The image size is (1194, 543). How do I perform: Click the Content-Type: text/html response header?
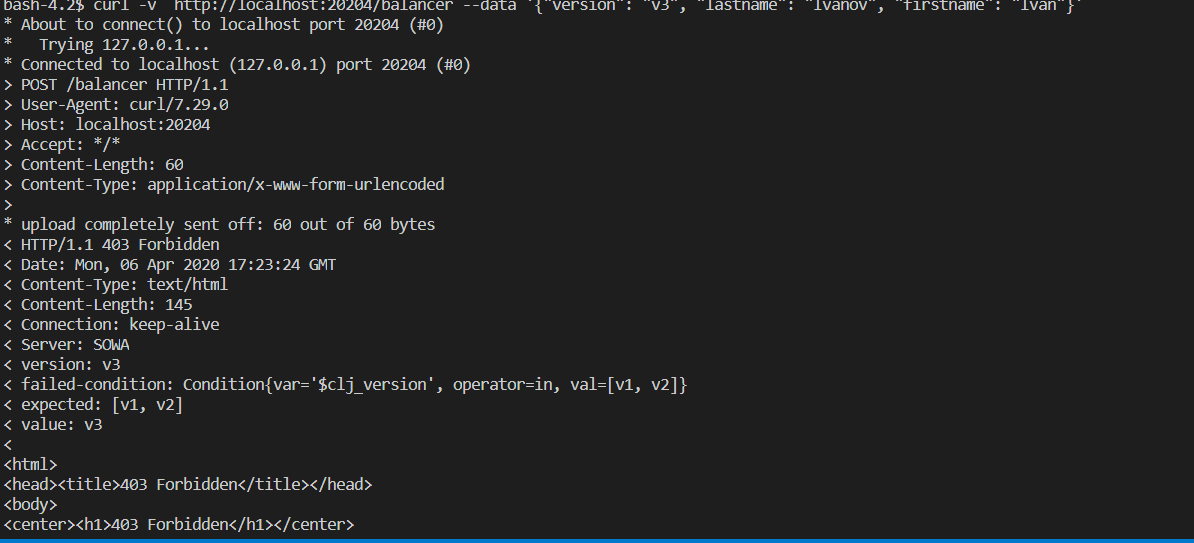[116, 285]
